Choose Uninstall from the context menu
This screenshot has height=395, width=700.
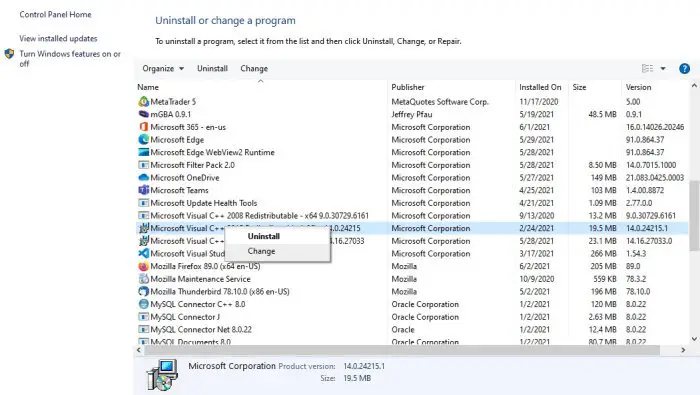pos(263,236)
